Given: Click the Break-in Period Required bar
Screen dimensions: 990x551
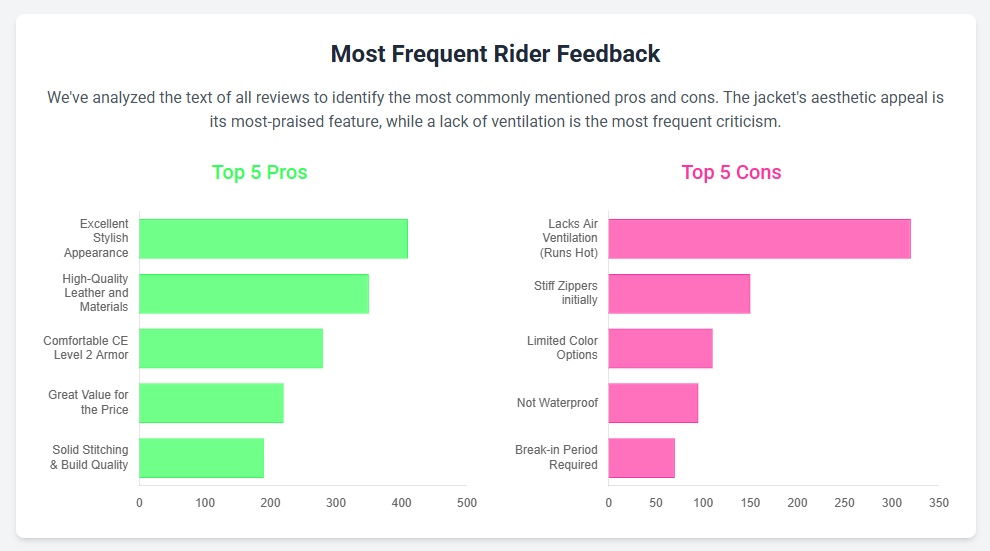Looking at the screenshot, I should tap(641, 457).
